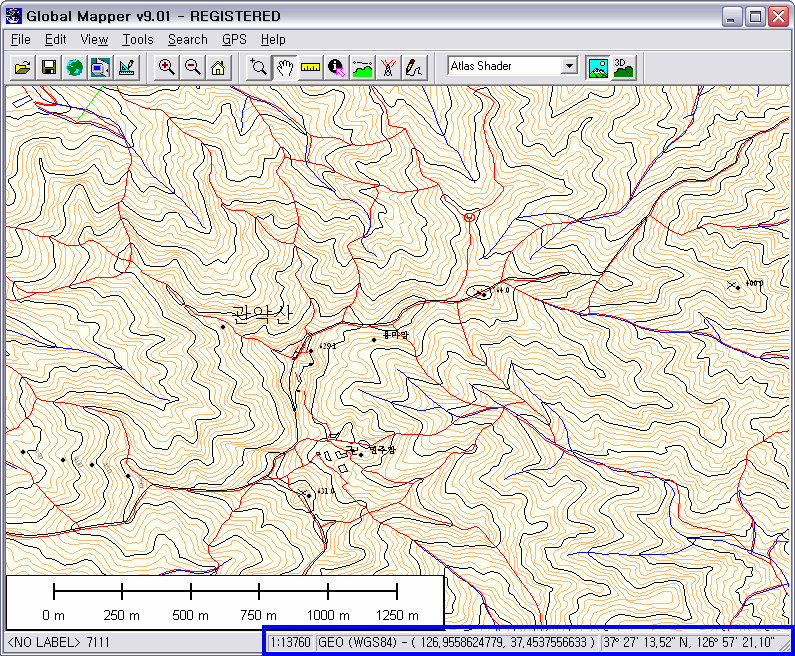Select the Pan hand grab tool
The width and height of the screenshot is (795, 656).
click(x=285, y=67)
